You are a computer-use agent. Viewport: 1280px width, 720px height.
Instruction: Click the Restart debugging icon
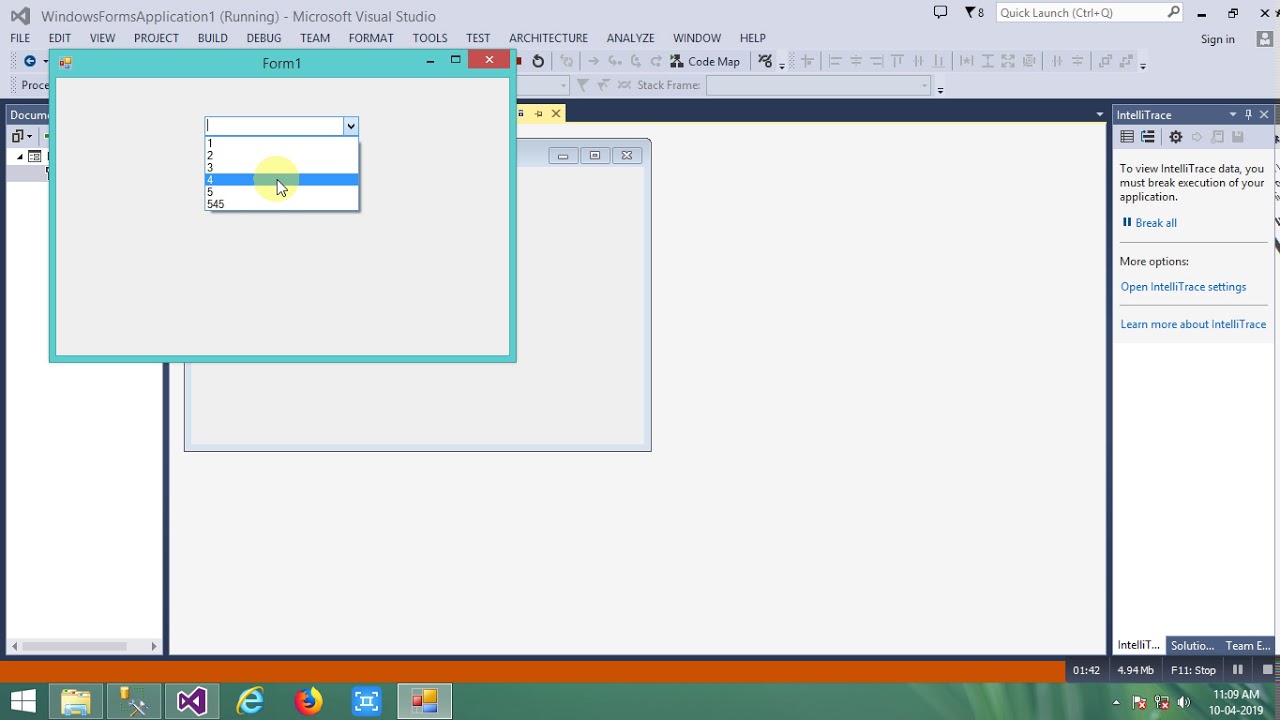tap(538, 61)
